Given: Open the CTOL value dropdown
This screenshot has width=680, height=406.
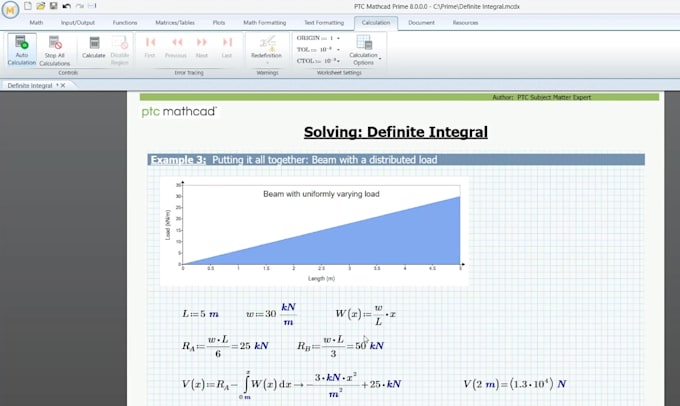Looking at the screenshot, I should [x=338, y=61].
